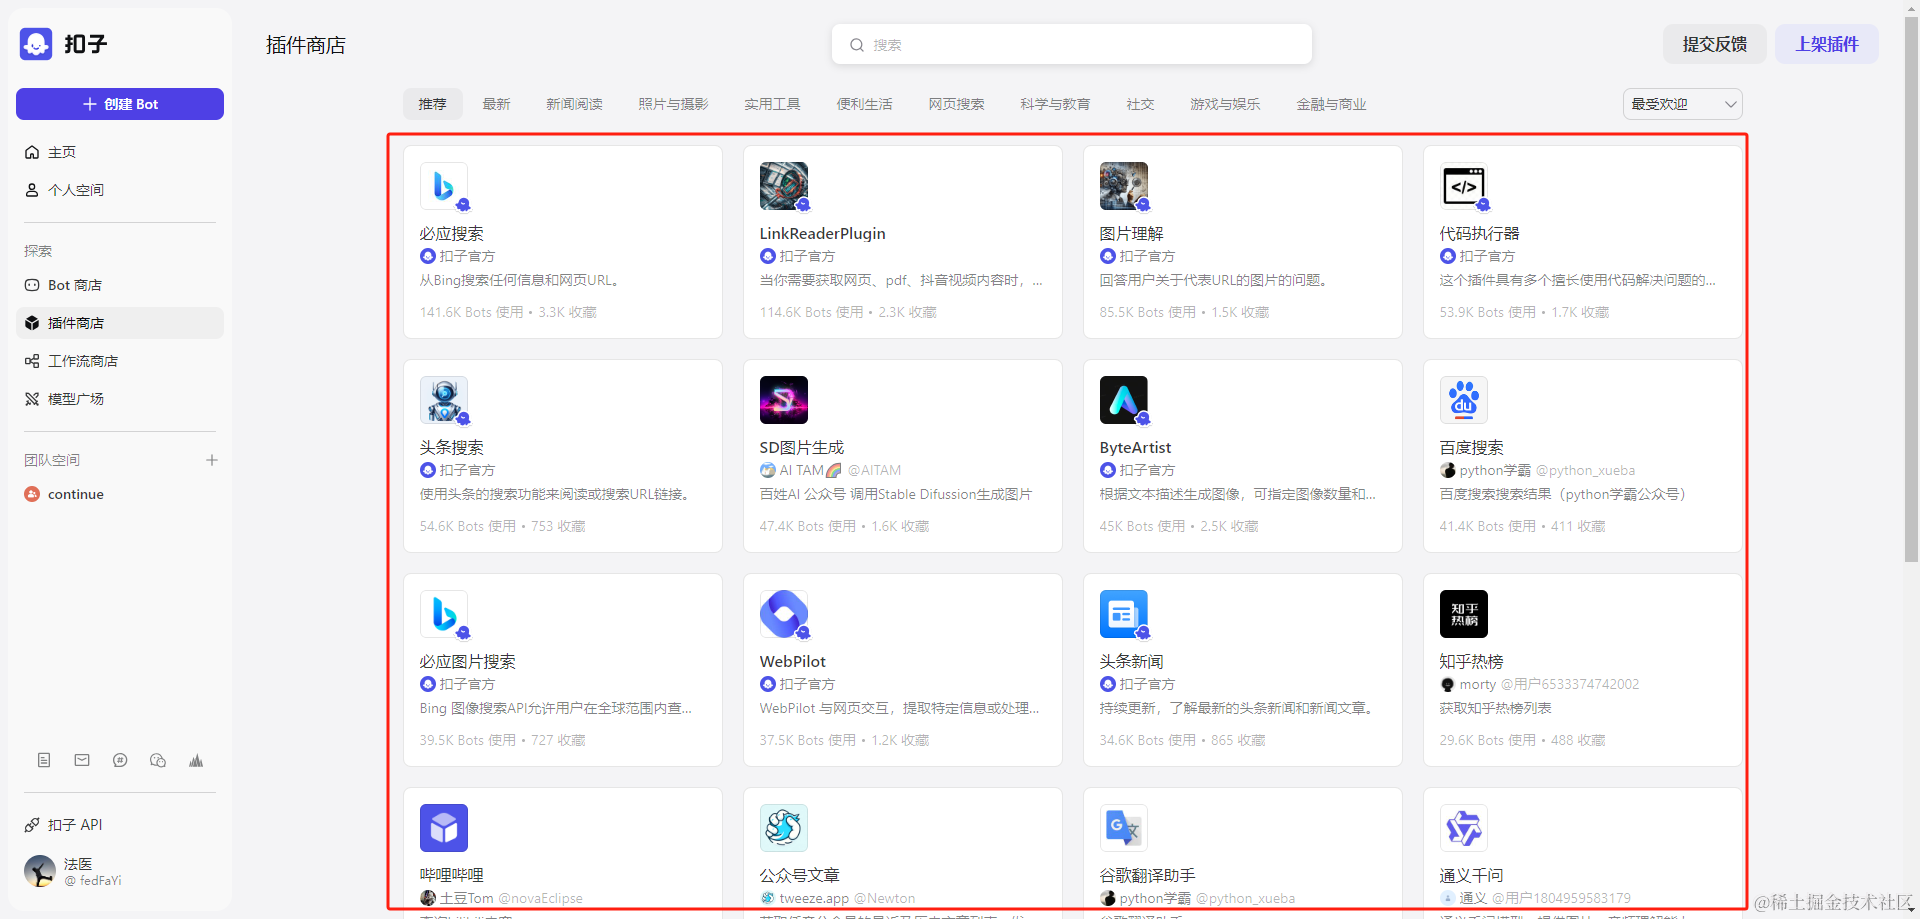Image resolution: width=1920 pixels, height=919 pixels.
Task: Click the 创建 Bot button
Action: (120, 104)
